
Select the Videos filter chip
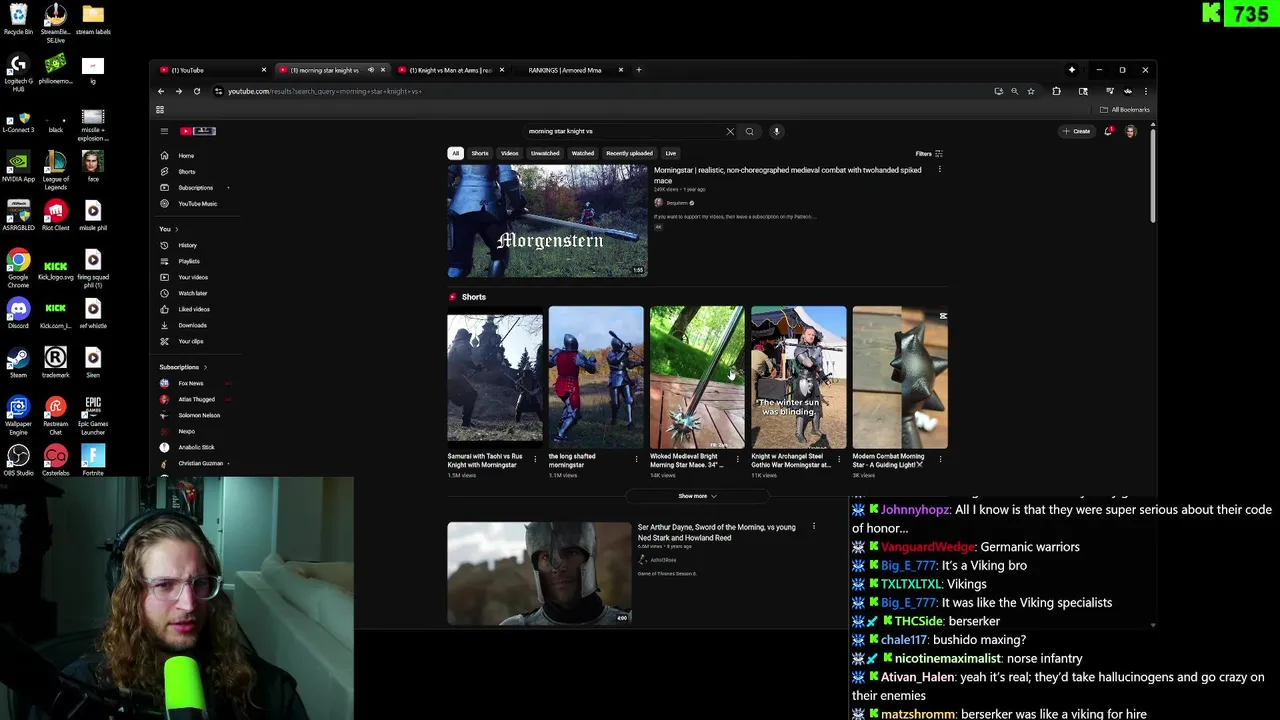tap(510, 153)
